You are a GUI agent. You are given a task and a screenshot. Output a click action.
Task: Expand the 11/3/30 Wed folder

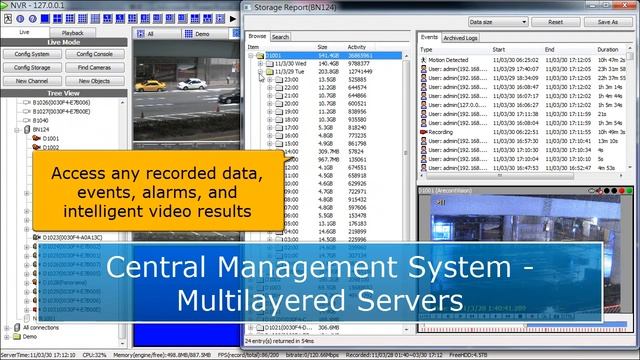tap(260, 64)
